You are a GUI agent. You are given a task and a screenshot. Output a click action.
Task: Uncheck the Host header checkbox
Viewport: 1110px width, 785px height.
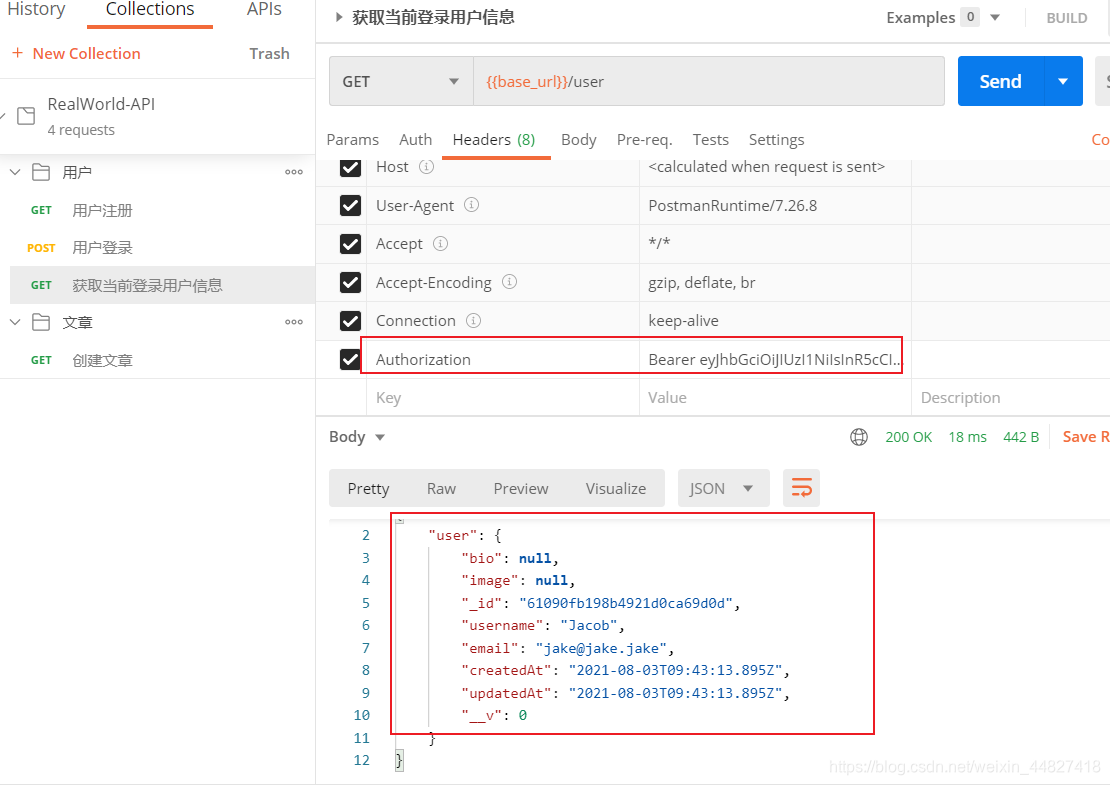click(350, 167)
